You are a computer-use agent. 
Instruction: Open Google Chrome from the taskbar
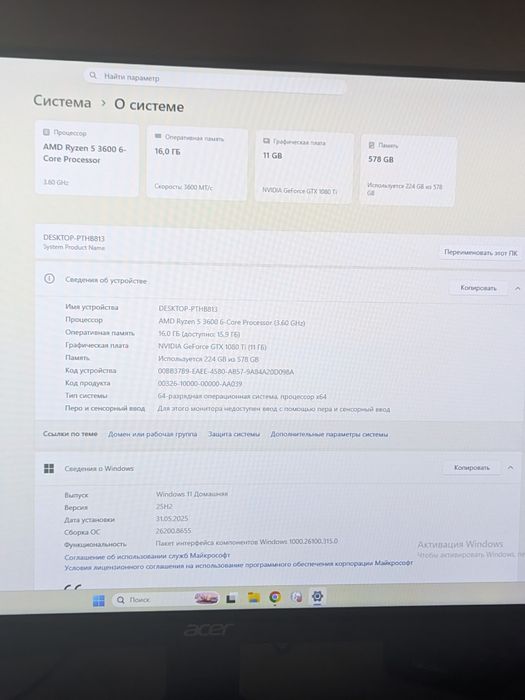275,597
